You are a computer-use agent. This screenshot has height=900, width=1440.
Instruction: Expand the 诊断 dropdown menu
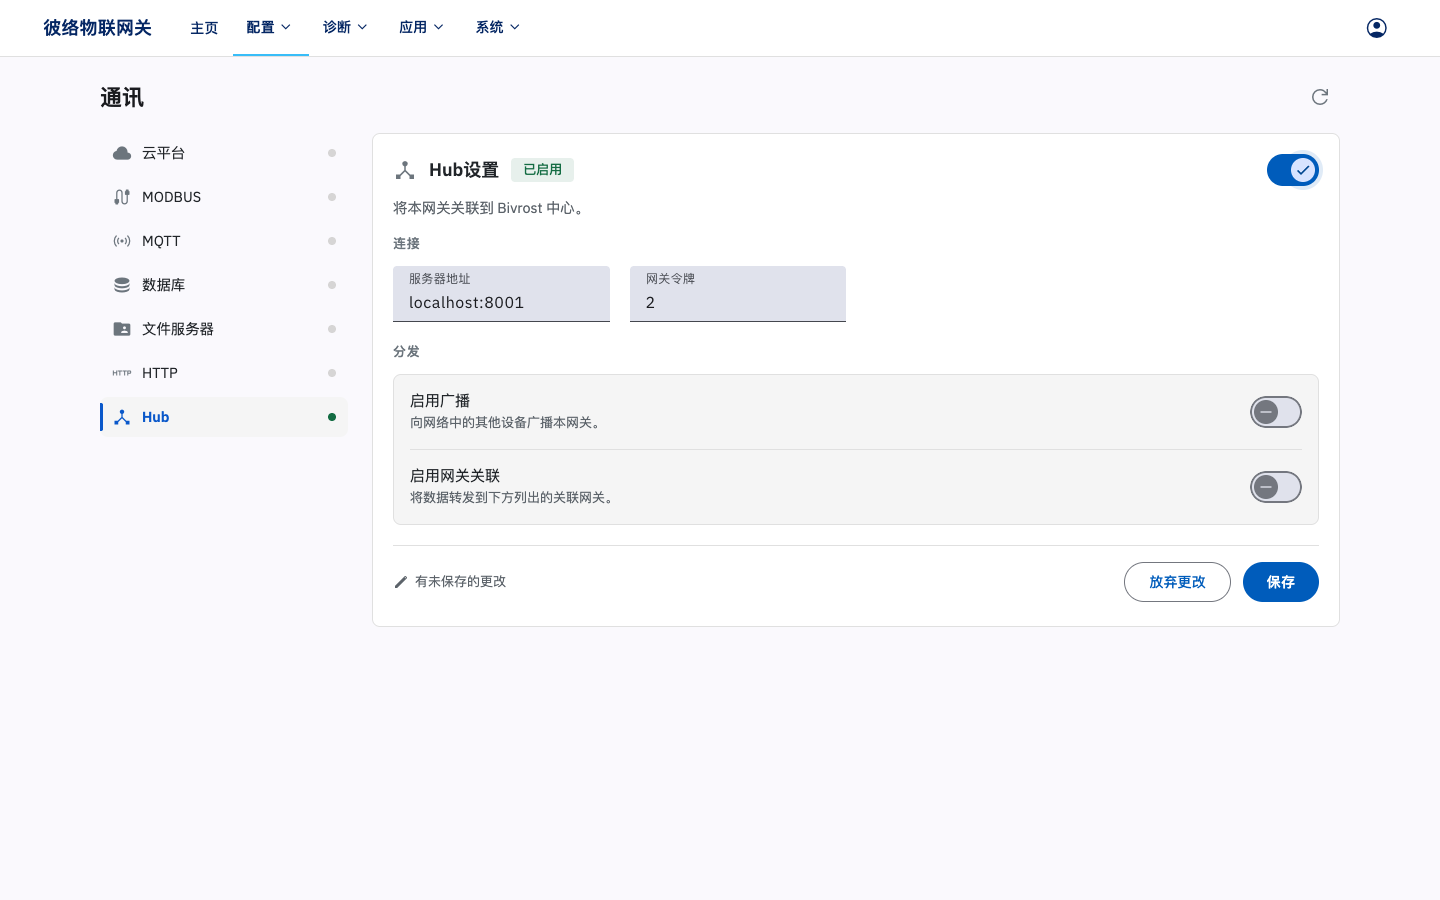coord(345,27)
